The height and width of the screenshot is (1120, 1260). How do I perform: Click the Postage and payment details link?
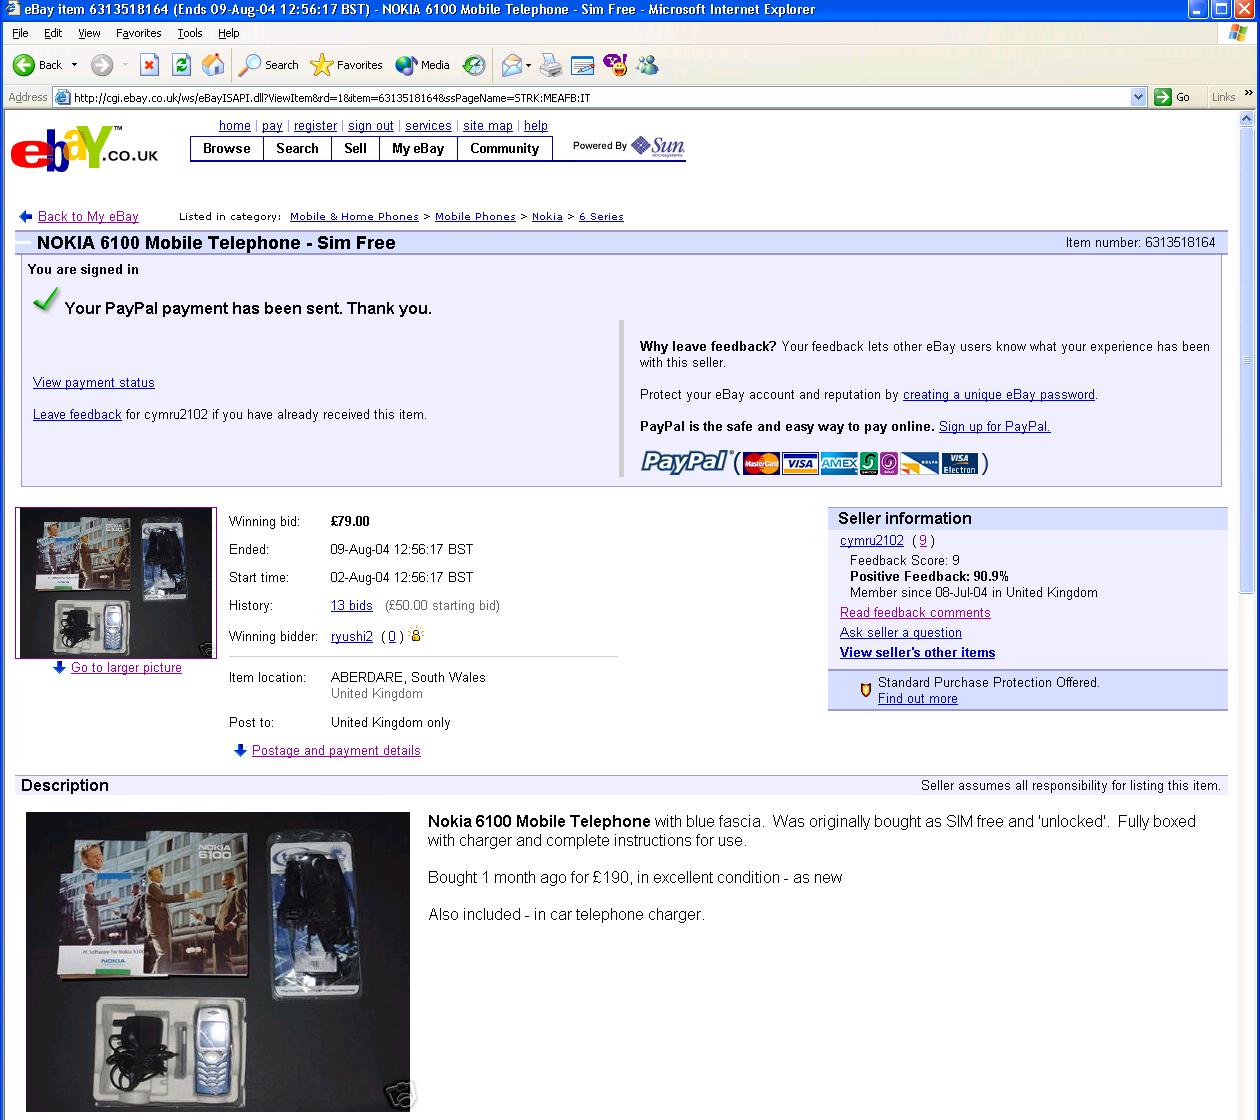pos(336,750)
